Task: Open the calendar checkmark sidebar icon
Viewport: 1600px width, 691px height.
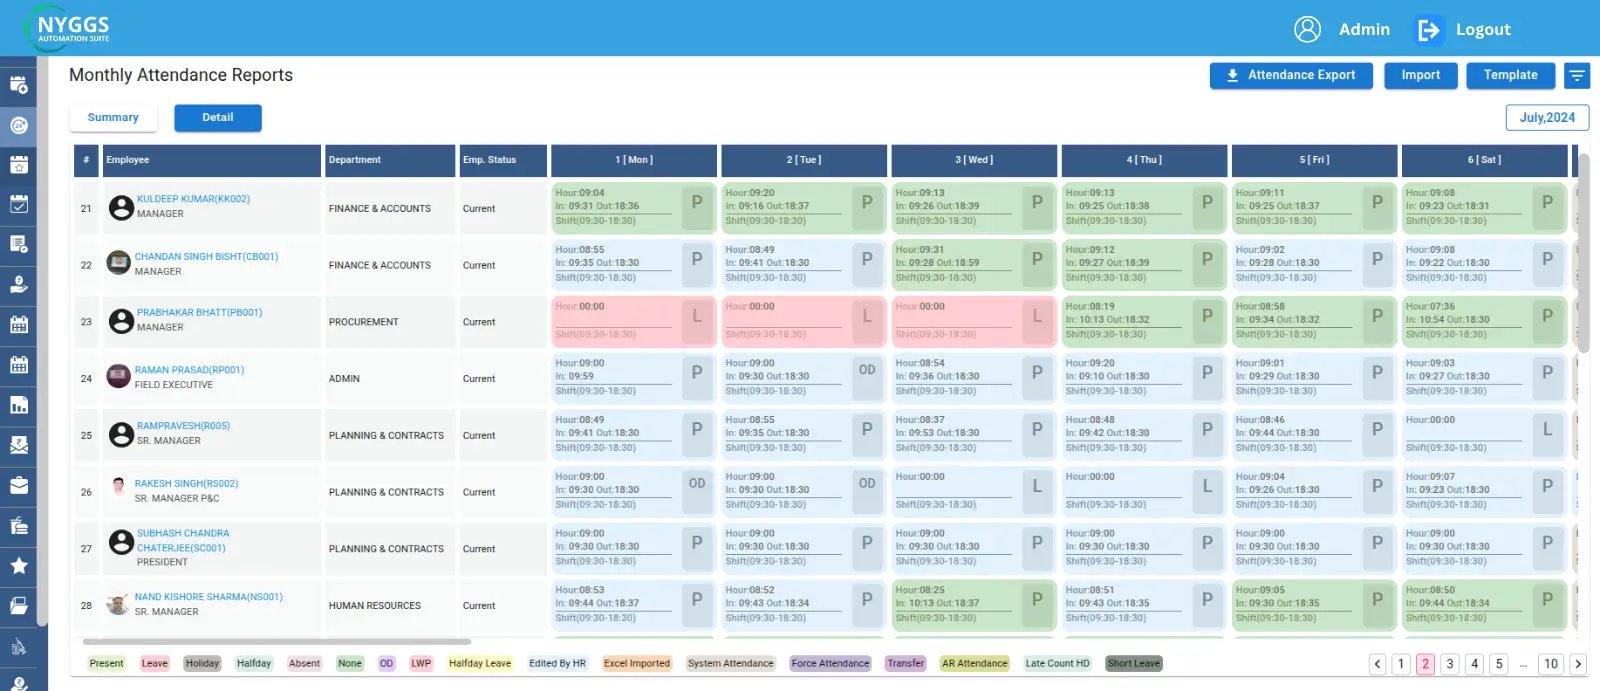Action: tap(18, 204)
